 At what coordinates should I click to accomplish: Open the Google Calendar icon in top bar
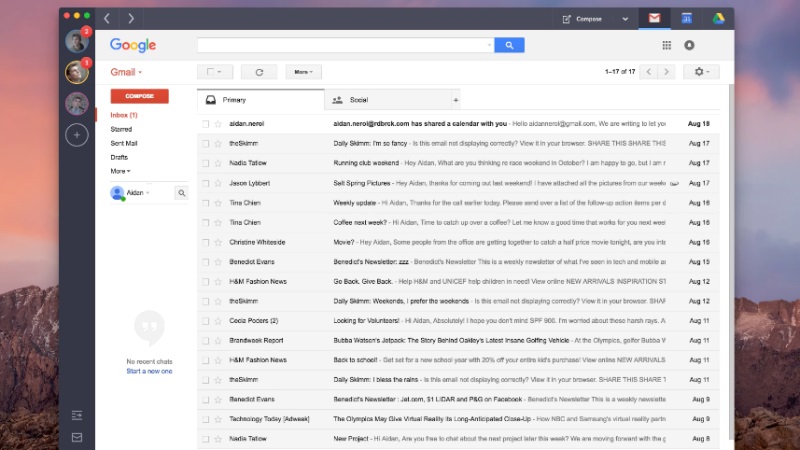point(687,19)
